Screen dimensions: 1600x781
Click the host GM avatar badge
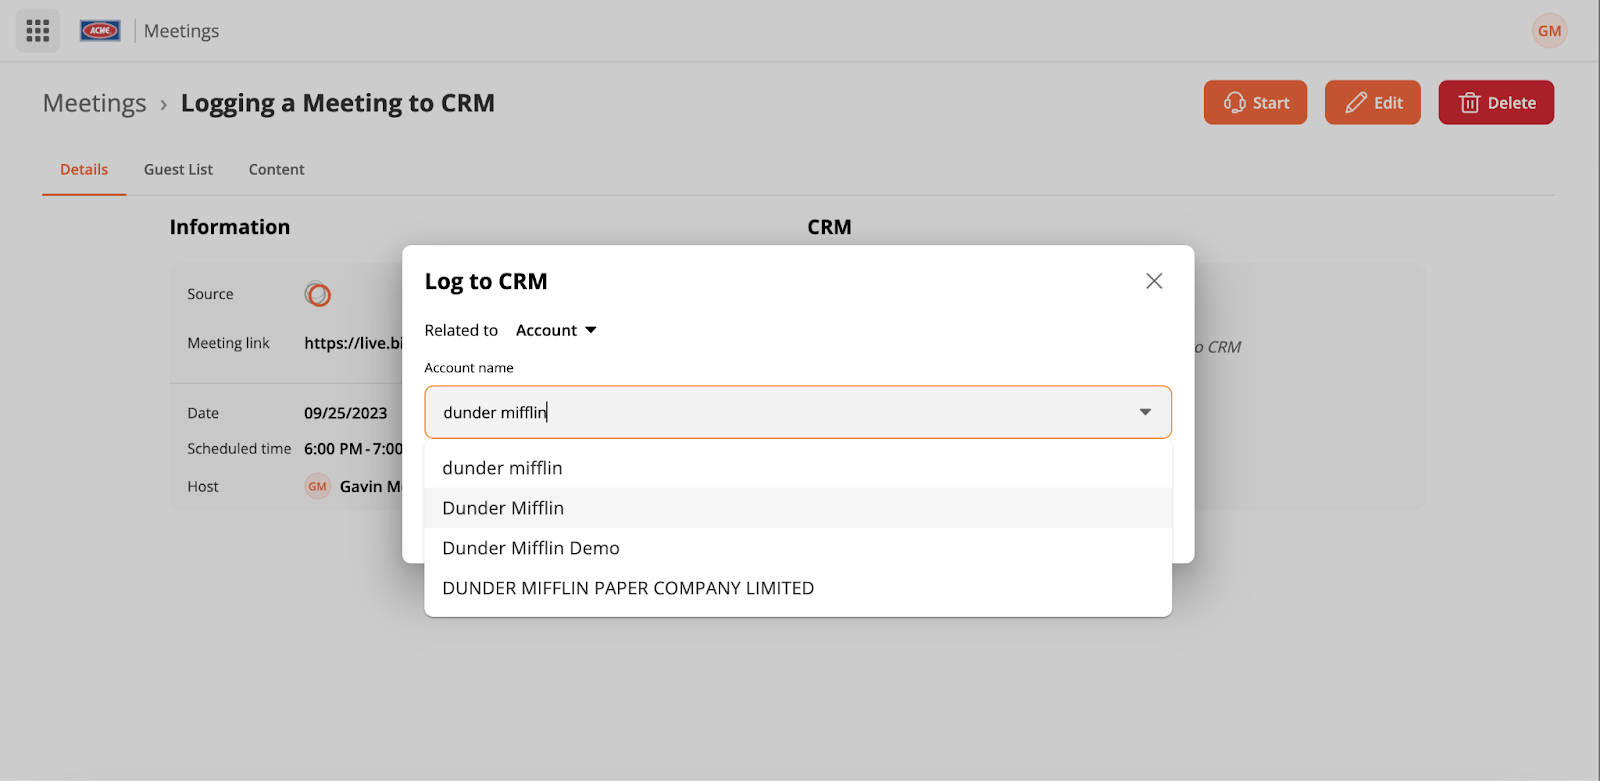click(x=317, y=487)
